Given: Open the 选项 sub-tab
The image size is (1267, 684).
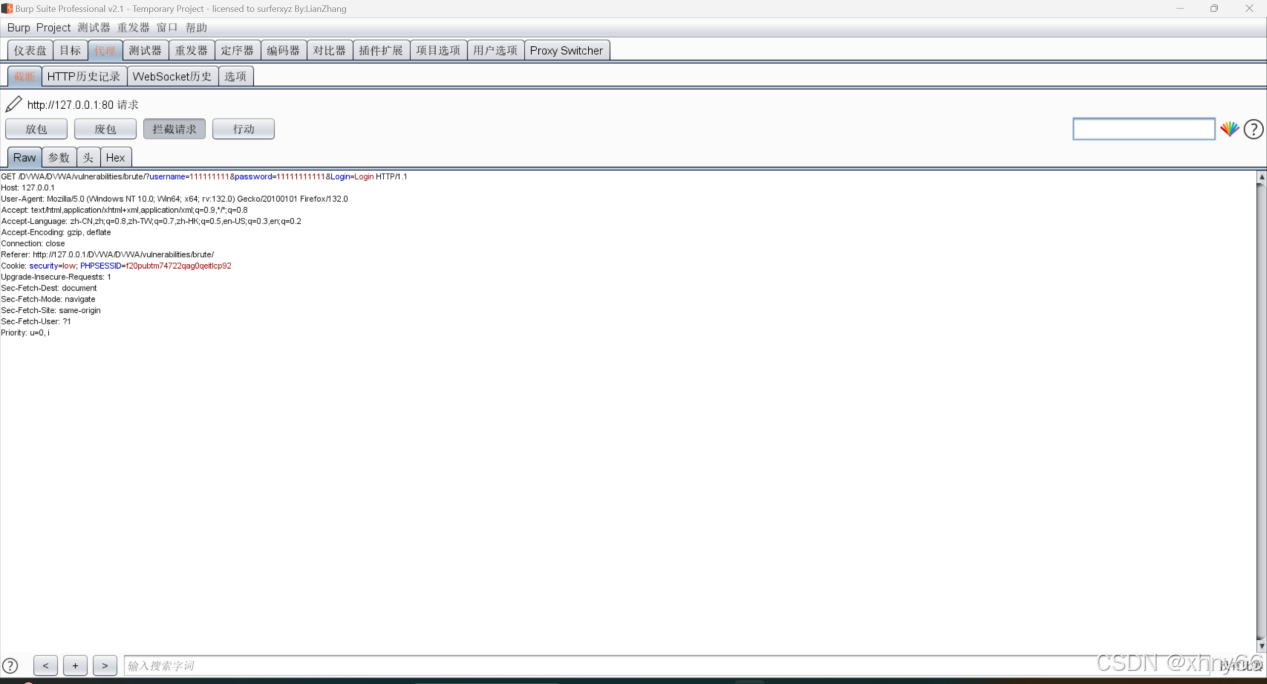Looking at the screenshot, I should point(235,76).
